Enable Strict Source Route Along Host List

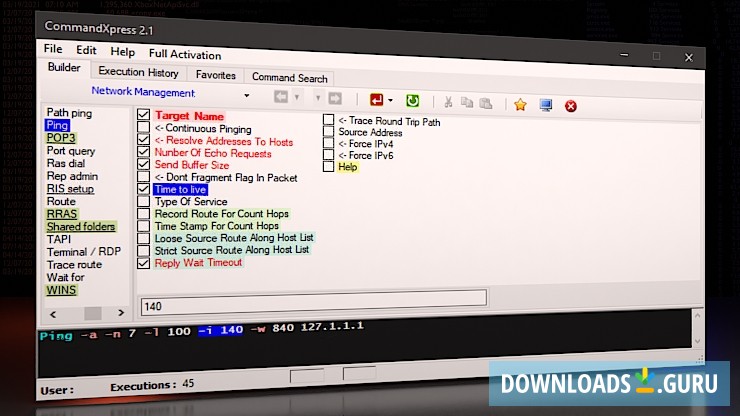coord(143,250)
